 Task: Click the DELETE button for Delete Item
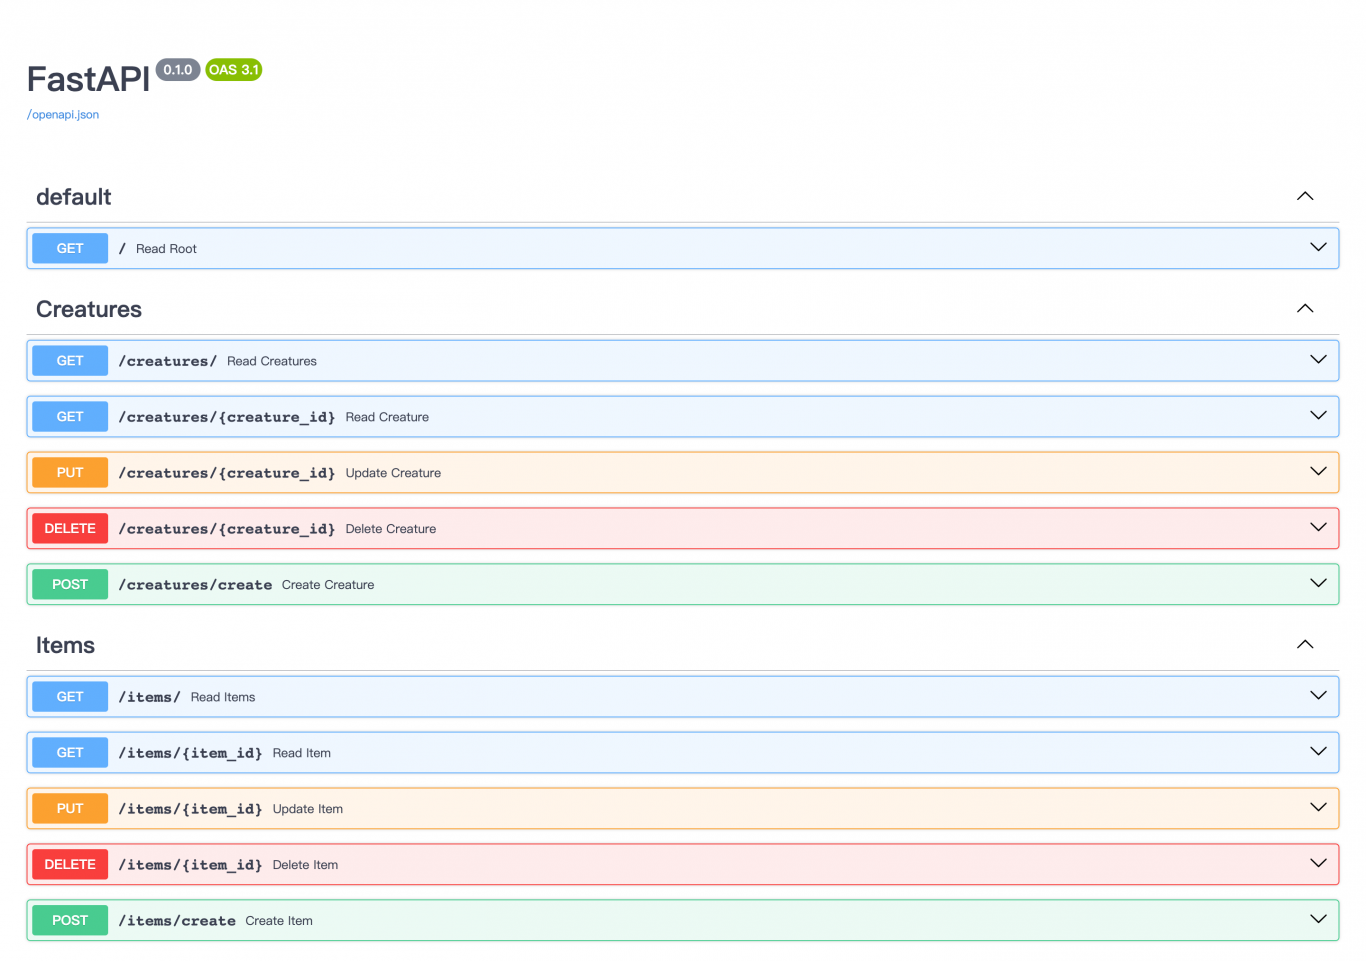tap(70, 864)
